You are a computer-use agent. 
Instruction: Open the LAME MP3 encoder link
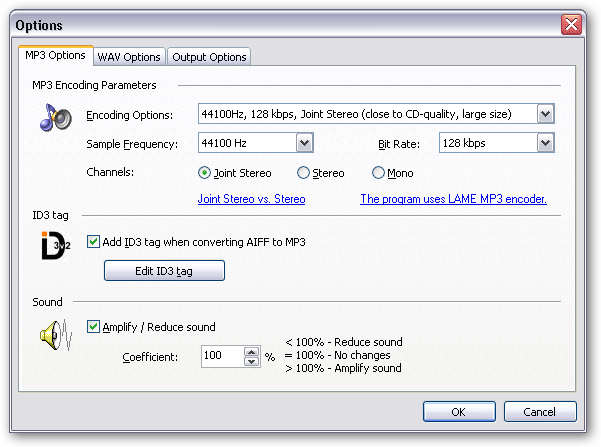[x=453, y=199]
